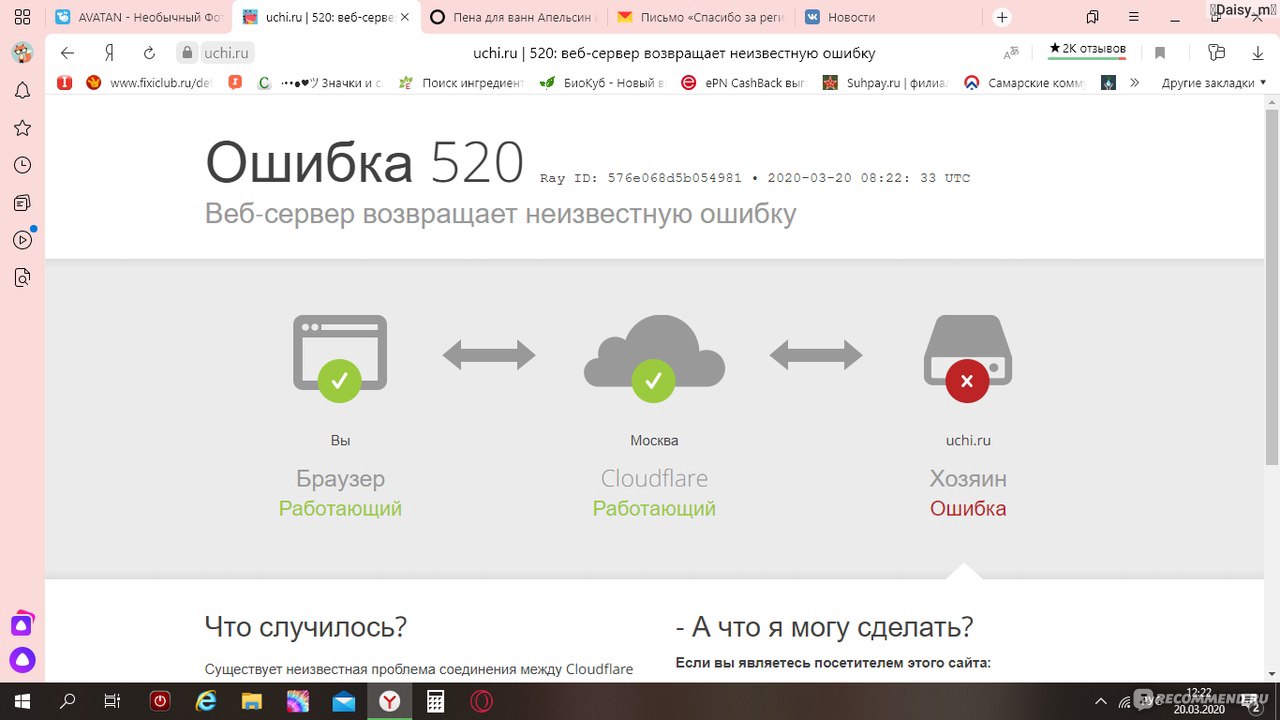This screenshot has width=1280, height=720.
Task: Open the Alice assistant purple icon
Action: pos(22,660)
